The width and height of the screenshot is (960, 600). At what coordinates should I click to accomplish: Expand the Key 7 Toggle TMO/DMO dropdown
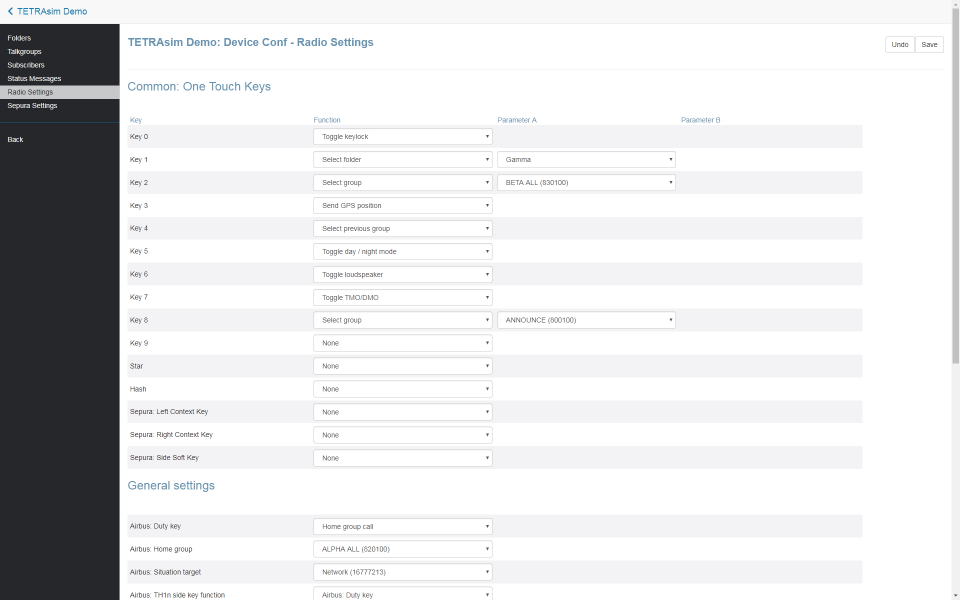(402, 298)
